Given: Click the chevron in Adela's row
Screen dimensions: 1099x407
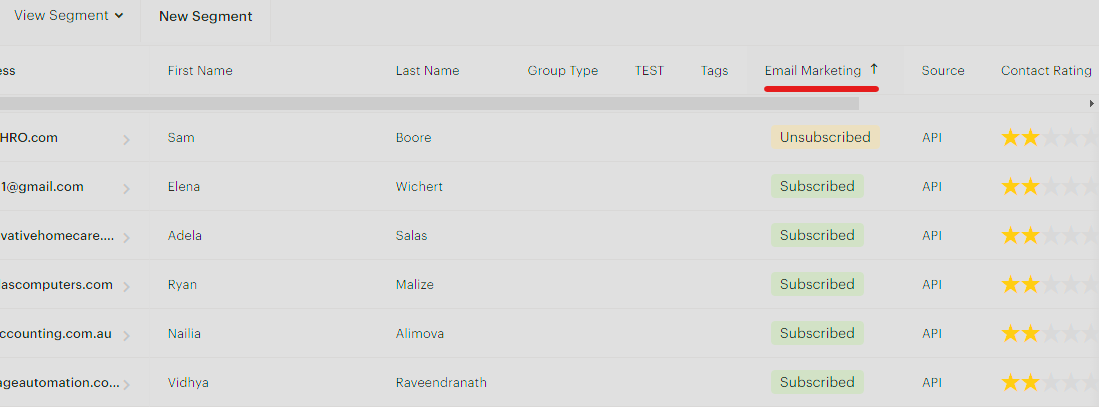Looking at the screenshot, I should (126, 237).
